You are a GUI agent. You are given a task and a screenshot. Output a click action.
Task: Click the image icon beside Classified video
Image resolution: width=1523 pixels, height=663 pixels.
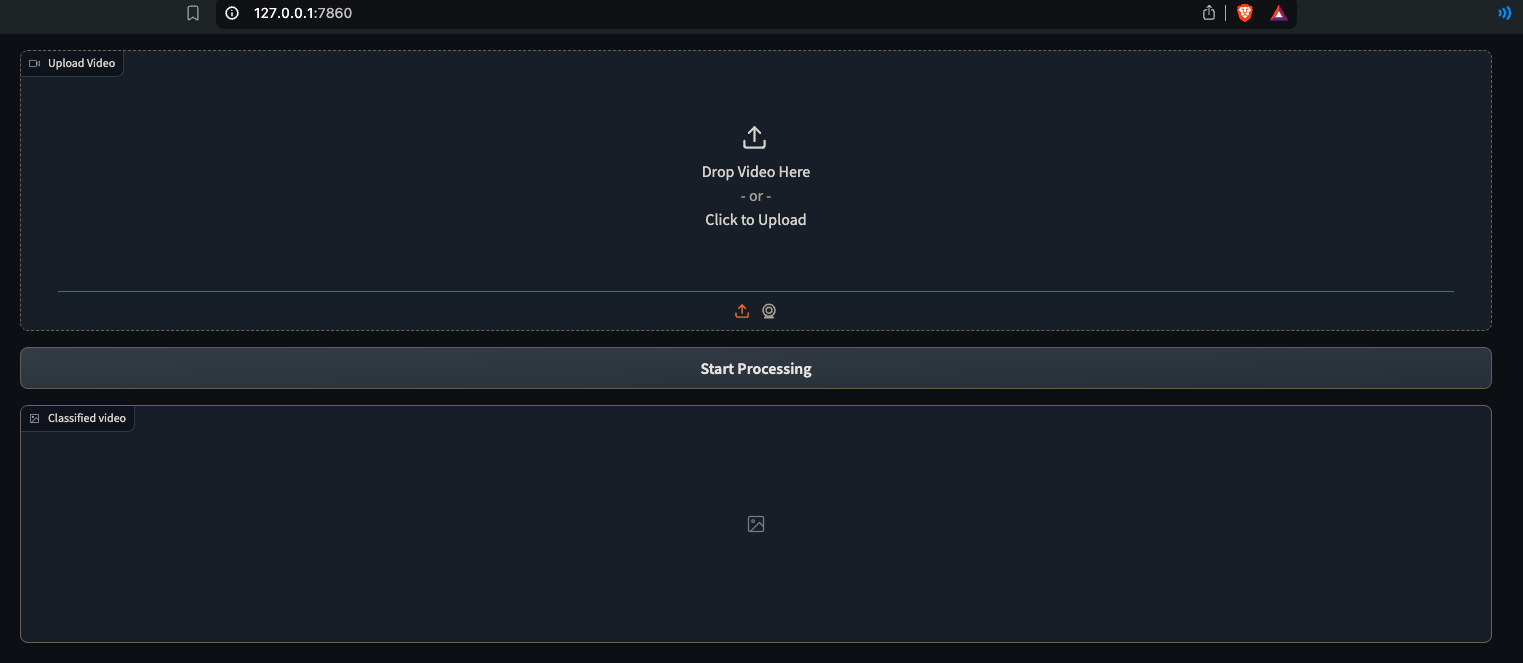click(35, 418)
